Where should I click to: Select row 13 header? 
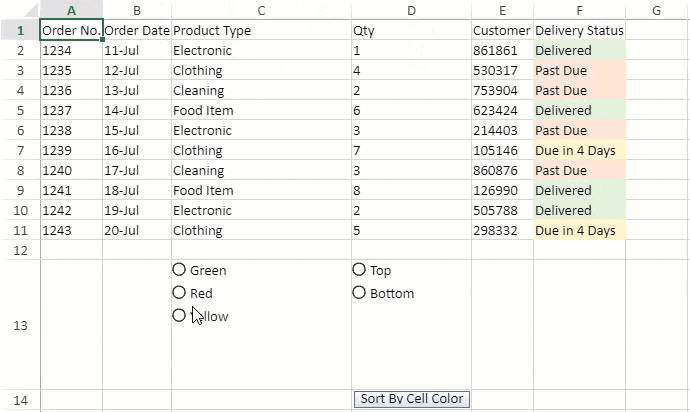(20, 325)
